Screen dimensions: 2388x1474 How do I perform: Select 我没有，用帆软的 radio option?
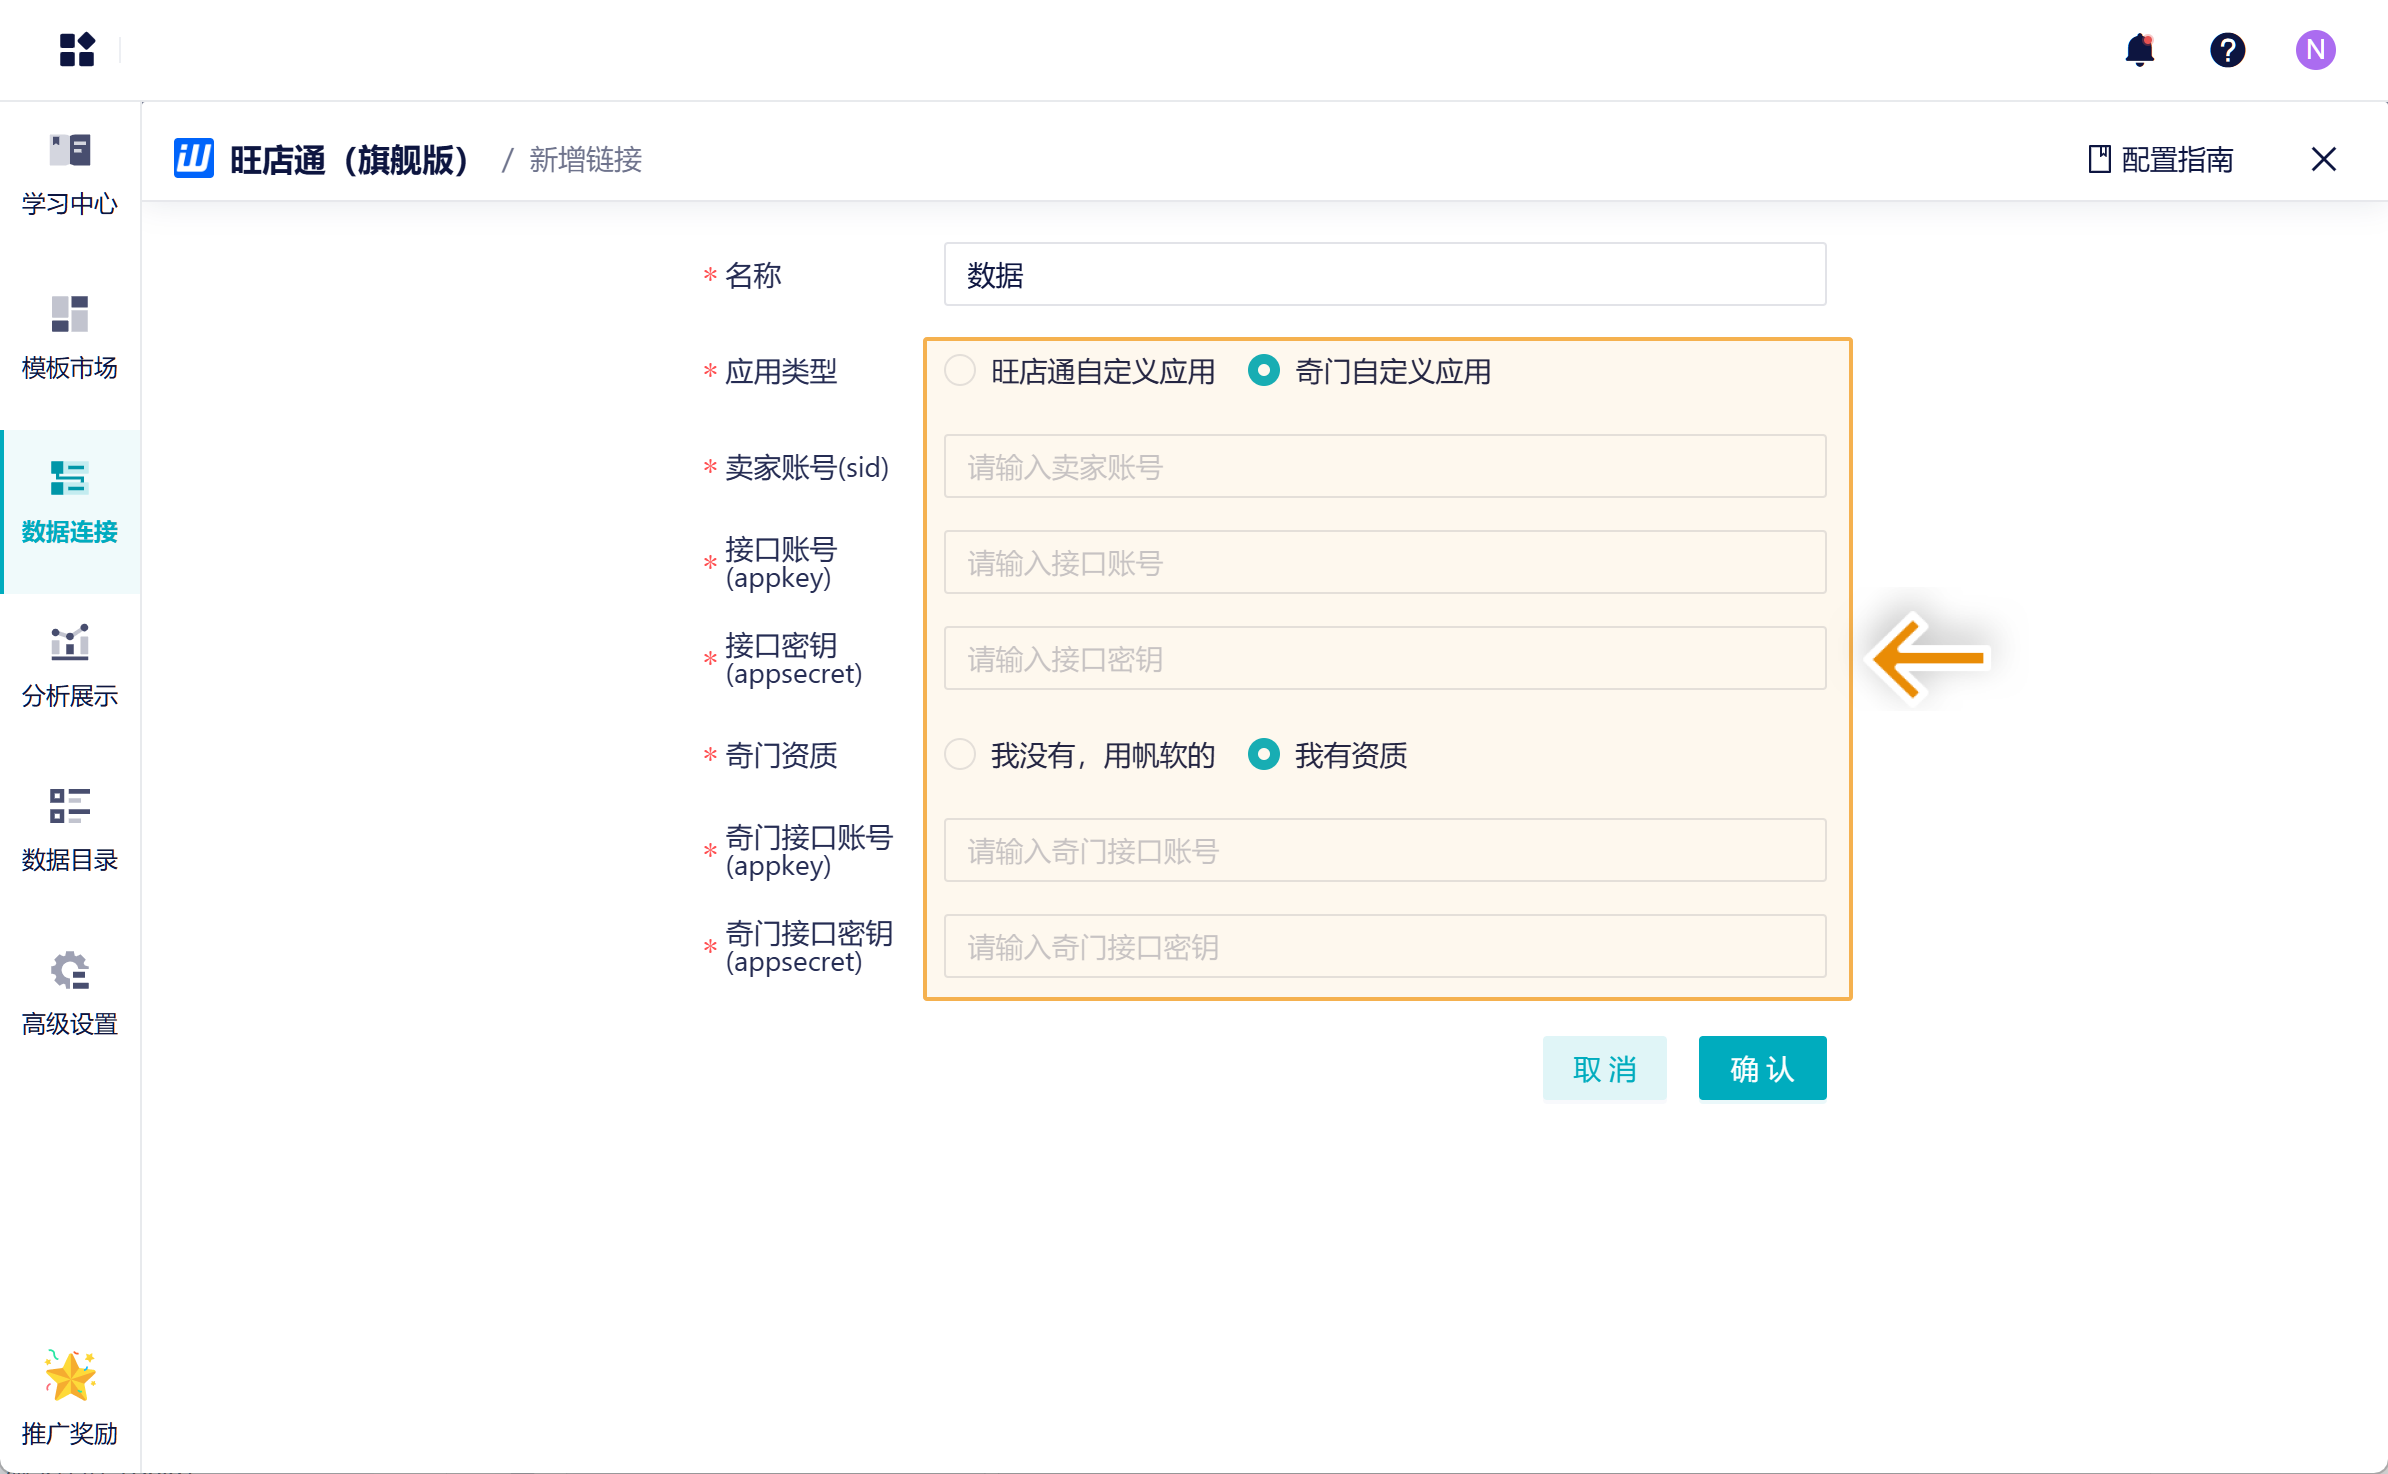(x=960, y=755)
